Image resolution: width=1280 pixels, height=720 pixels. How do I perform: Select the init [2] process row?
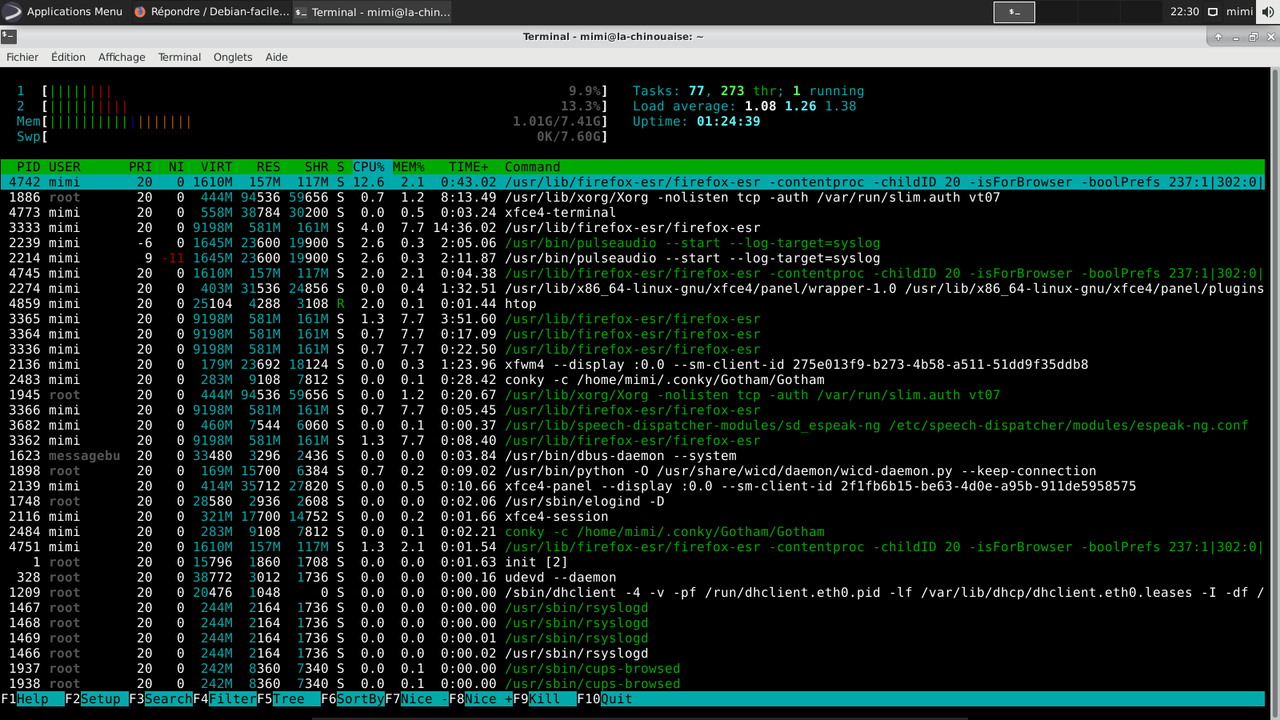(632, 562)
